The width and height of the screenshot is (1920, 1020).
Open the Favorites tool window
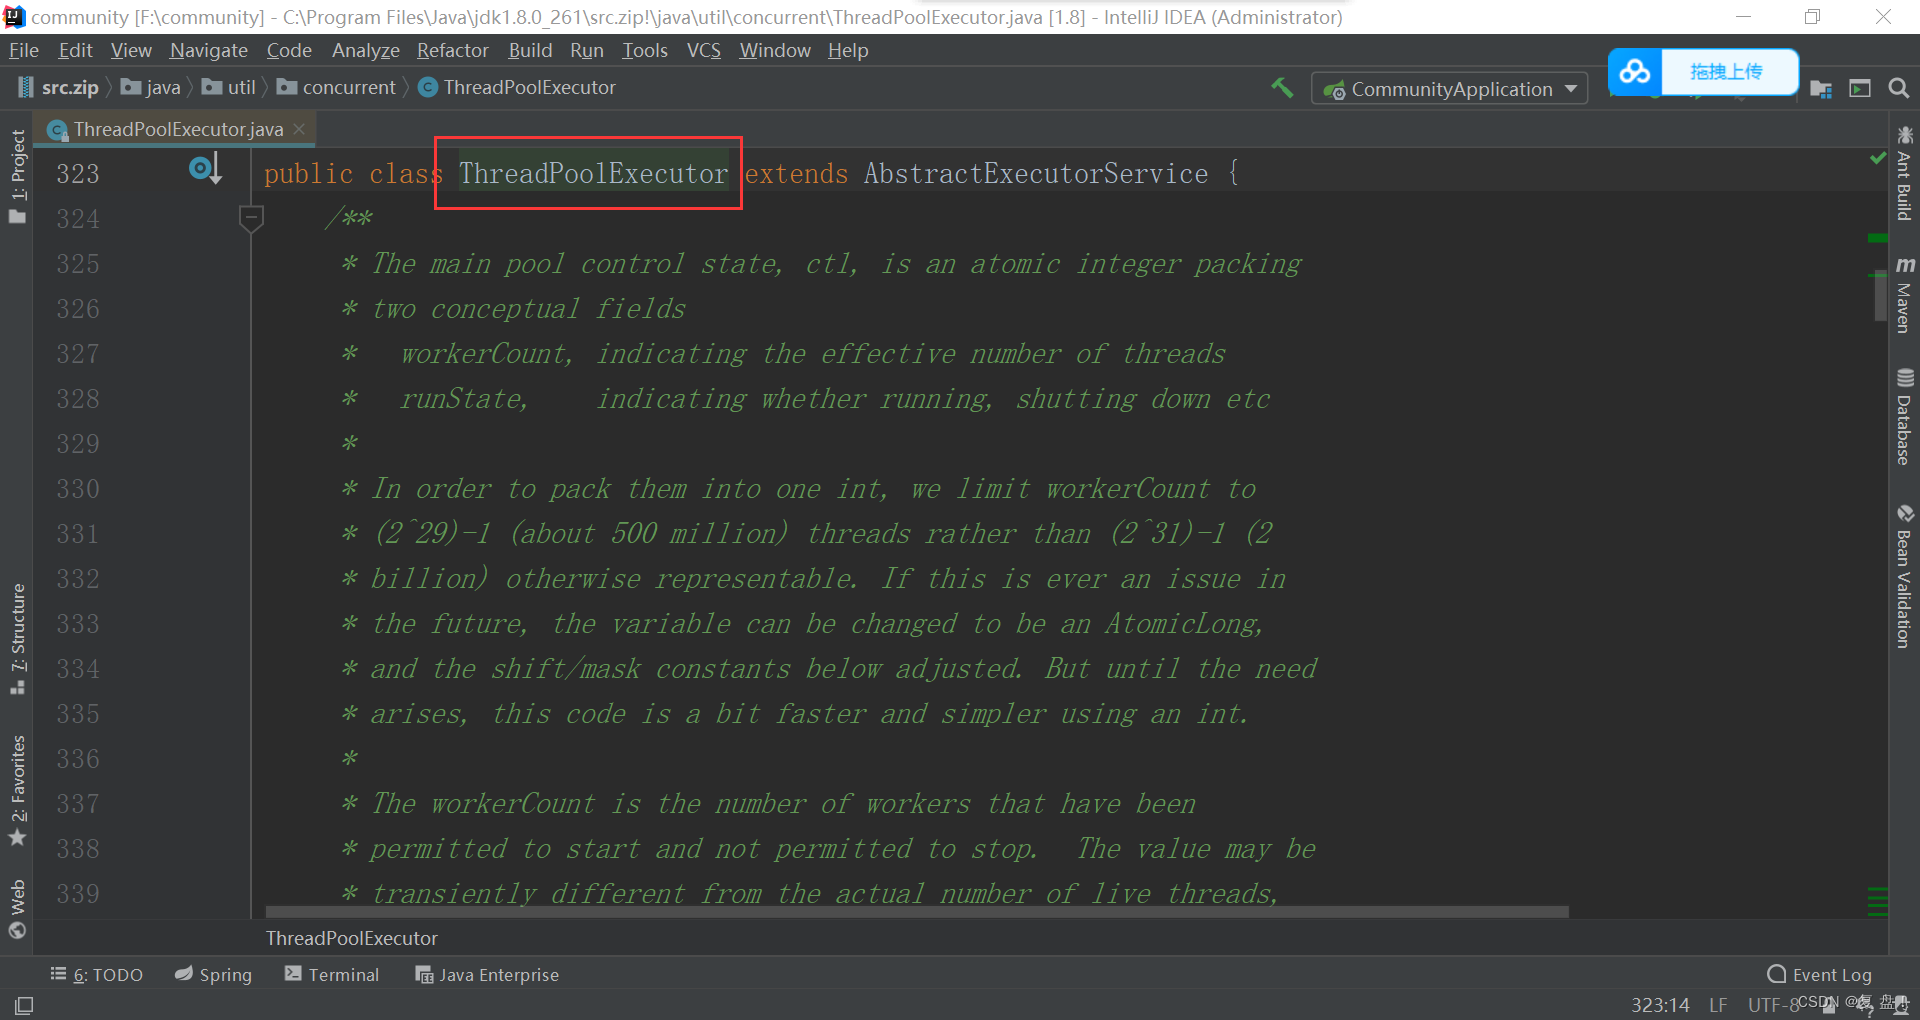(17, 791)
